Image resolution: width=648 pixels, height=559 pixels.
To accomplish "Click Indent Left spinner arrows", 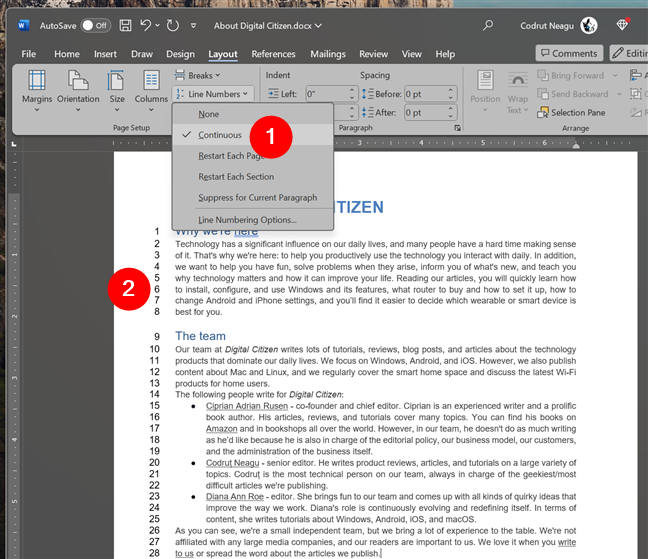I will click(x=352, y=94).
